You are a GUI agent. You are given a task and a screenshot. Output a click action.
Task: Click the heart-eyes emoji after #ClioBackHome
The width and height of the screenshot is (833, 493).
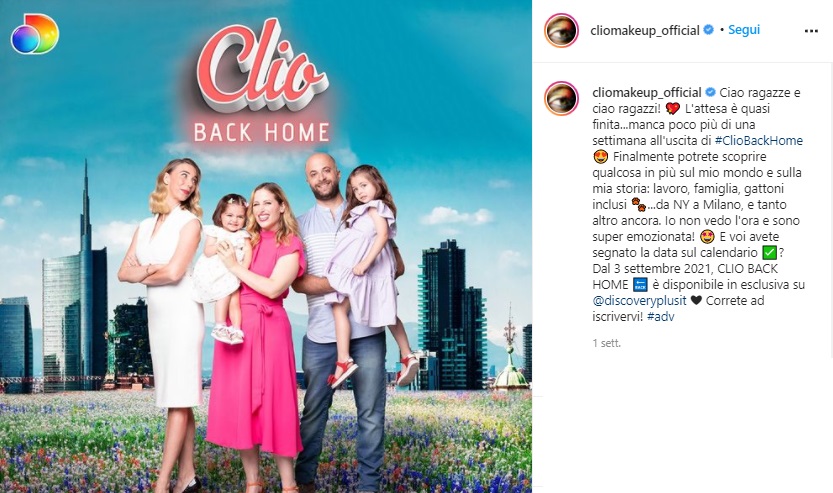pos(600,157)
